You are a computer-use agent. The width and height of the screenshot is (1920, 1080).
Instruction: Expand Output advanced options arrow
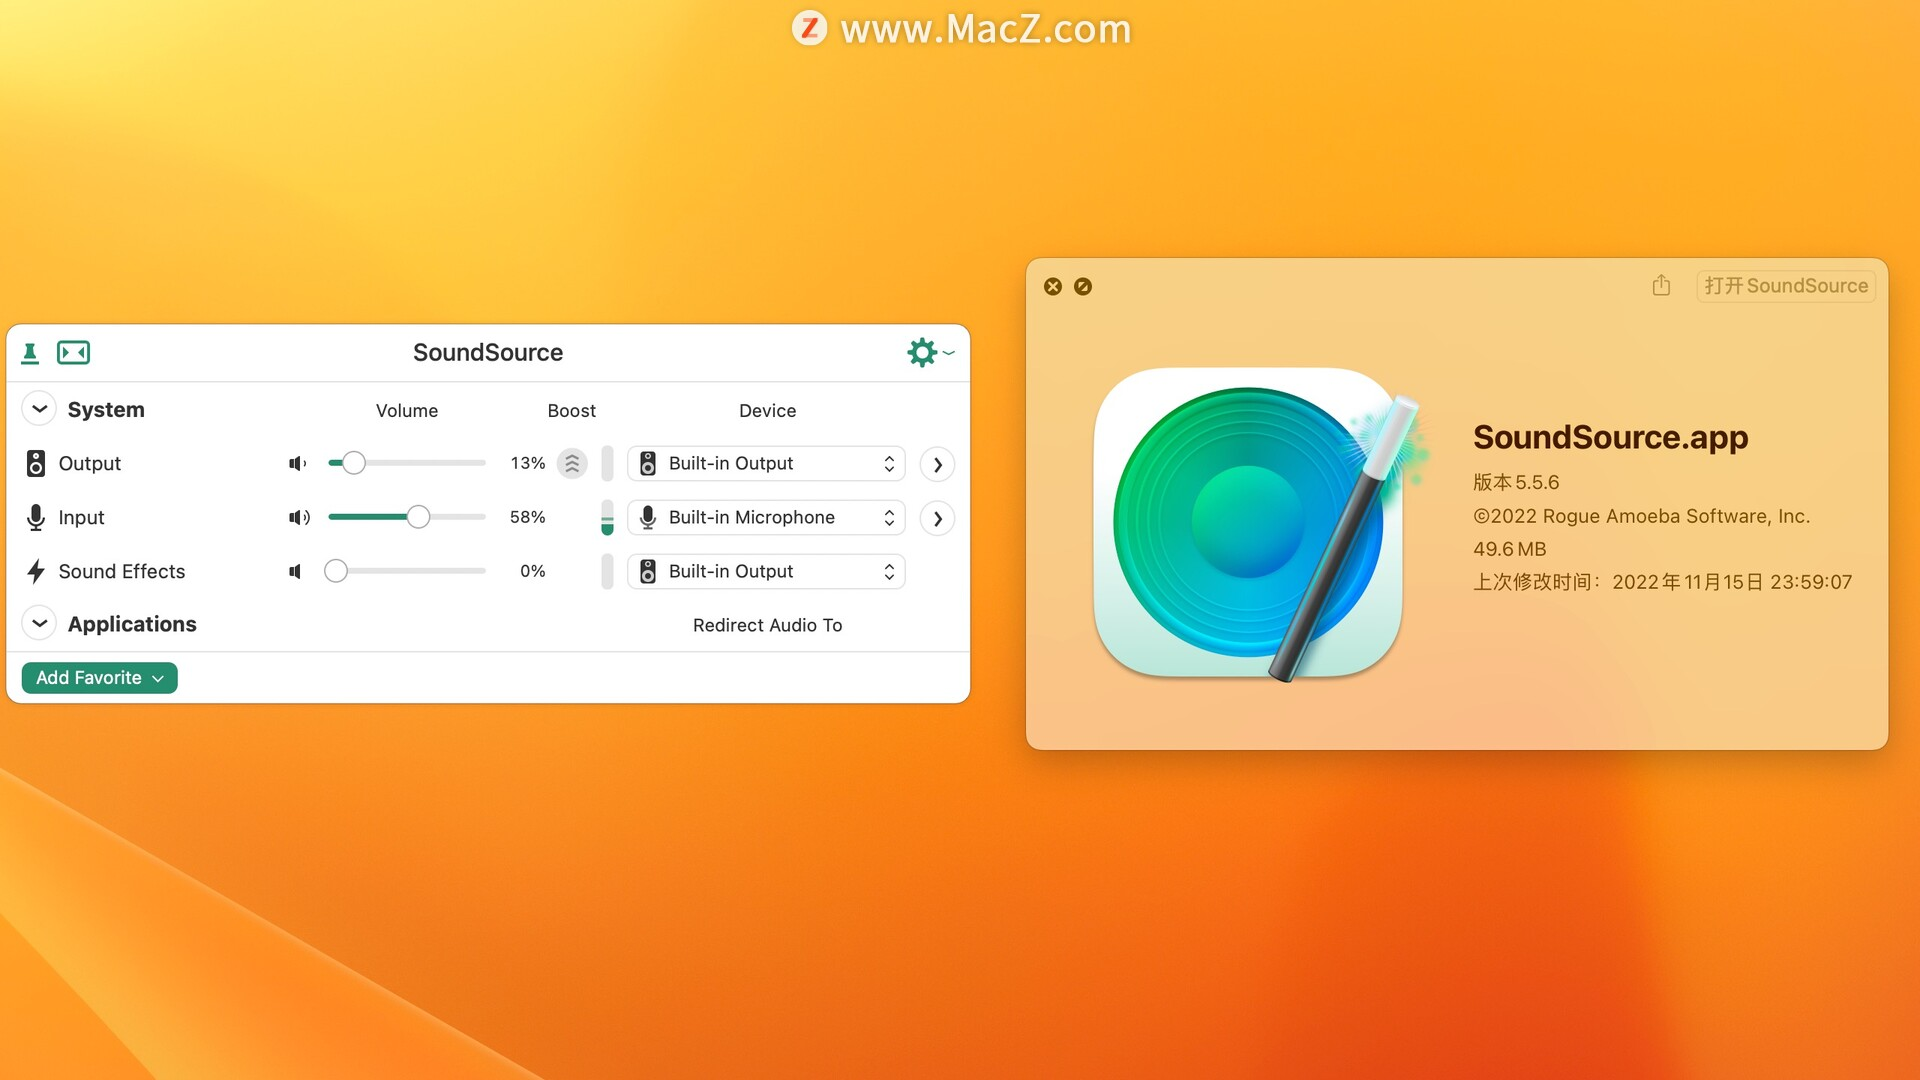937,465
